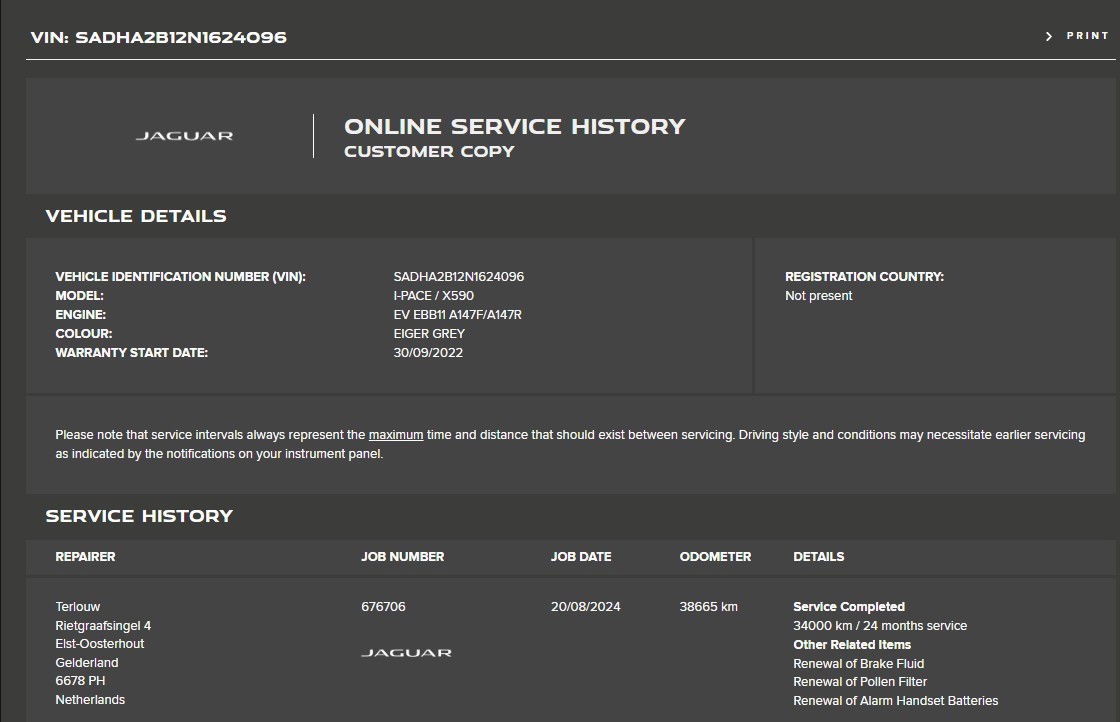Image resolution: width=1120 pixels, height=722 pixels.
Task: Click the model value I-PACE / X590
Action: point(434,296)
